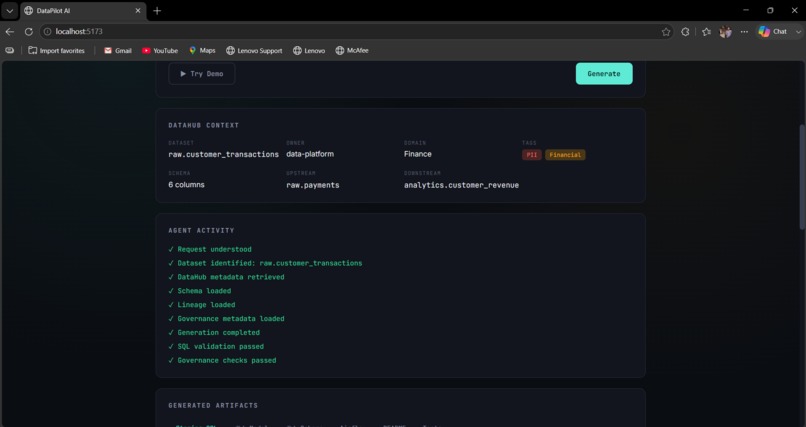806x427 pixels.
Task: Open the Lenovo bookmark
Action: [309, 50]
